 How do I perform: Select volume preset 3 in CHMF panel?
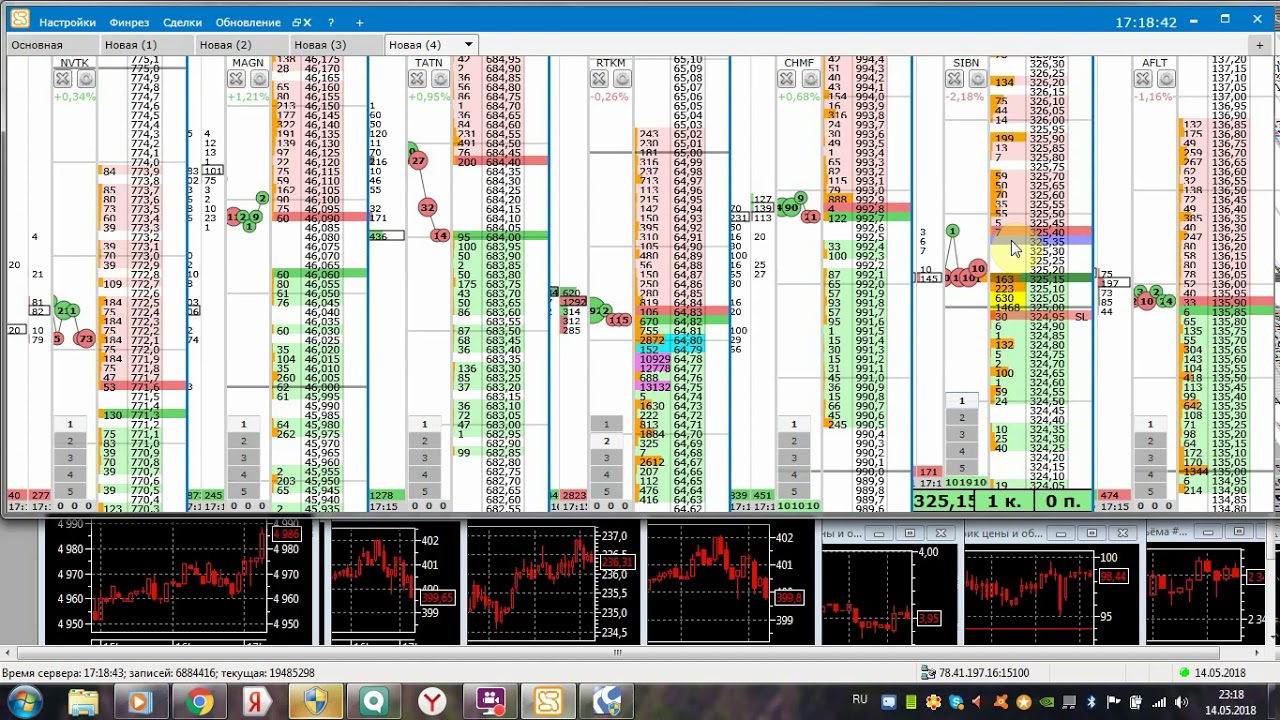click(794, 458)
